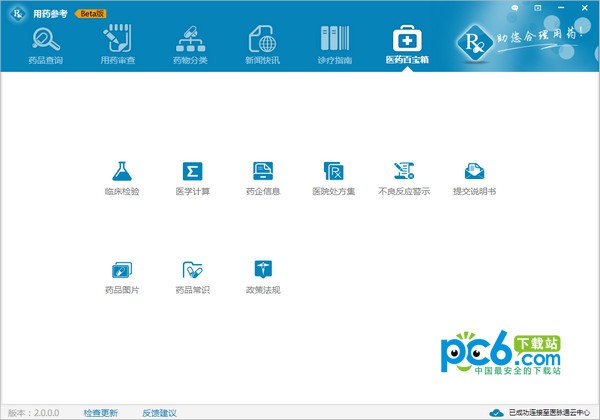Select the 医药百宝箱 medical kit icon

[x=407, y=38]
